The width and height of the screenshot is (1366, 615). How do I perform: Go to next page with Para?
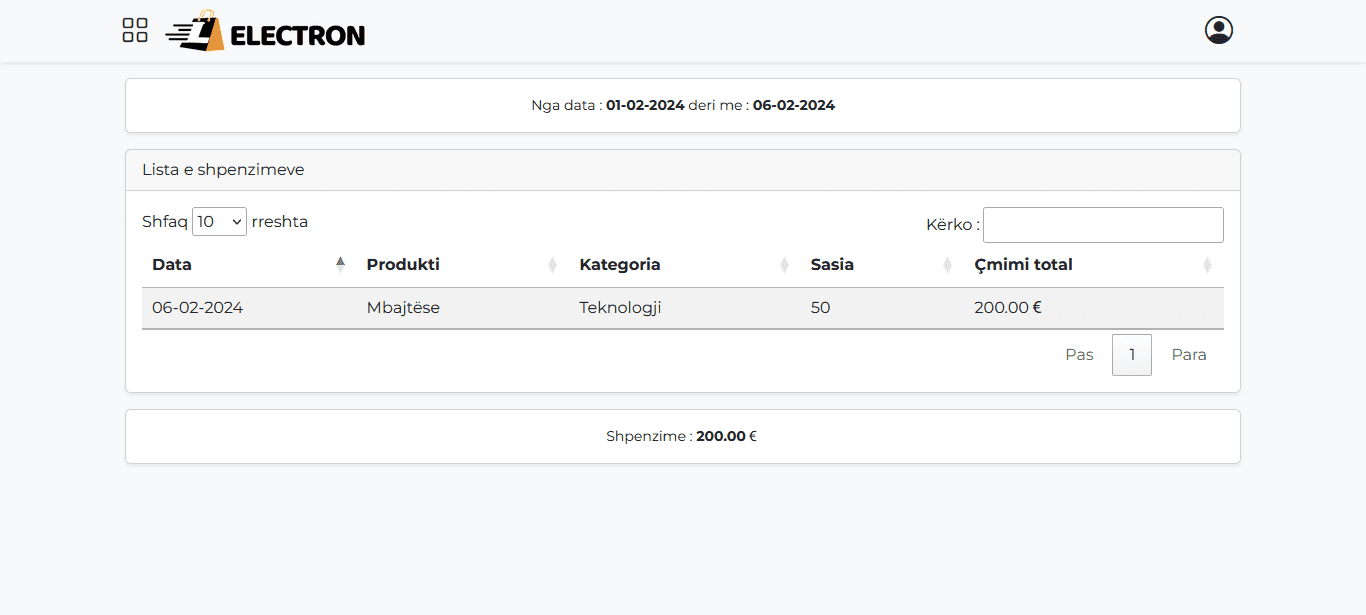1189,355
